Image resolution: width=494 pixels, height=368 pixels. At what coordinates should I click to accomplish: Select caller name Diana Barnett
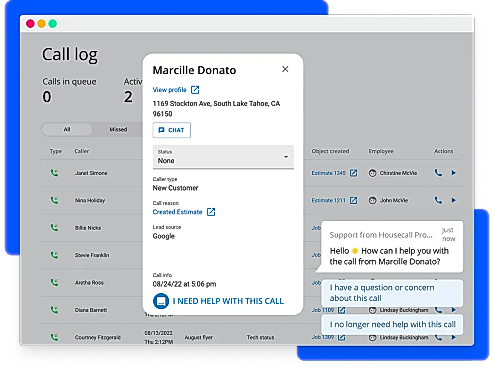[91, 310]
